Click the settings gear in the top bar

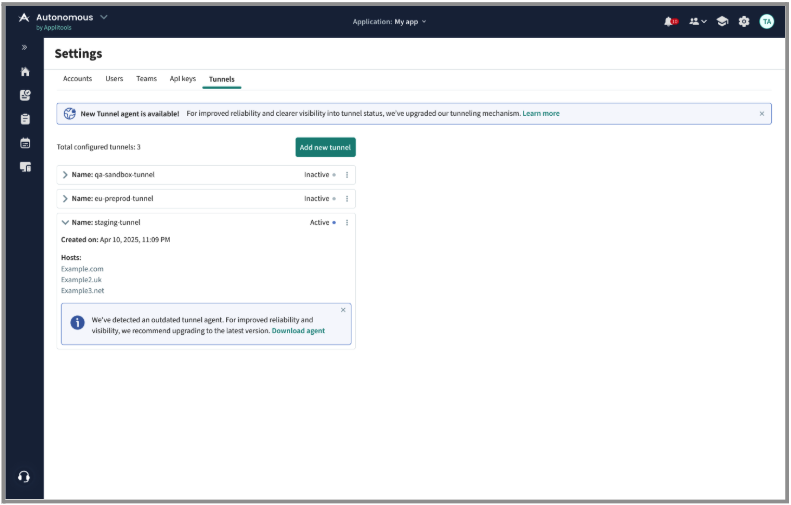click(744, 21)
